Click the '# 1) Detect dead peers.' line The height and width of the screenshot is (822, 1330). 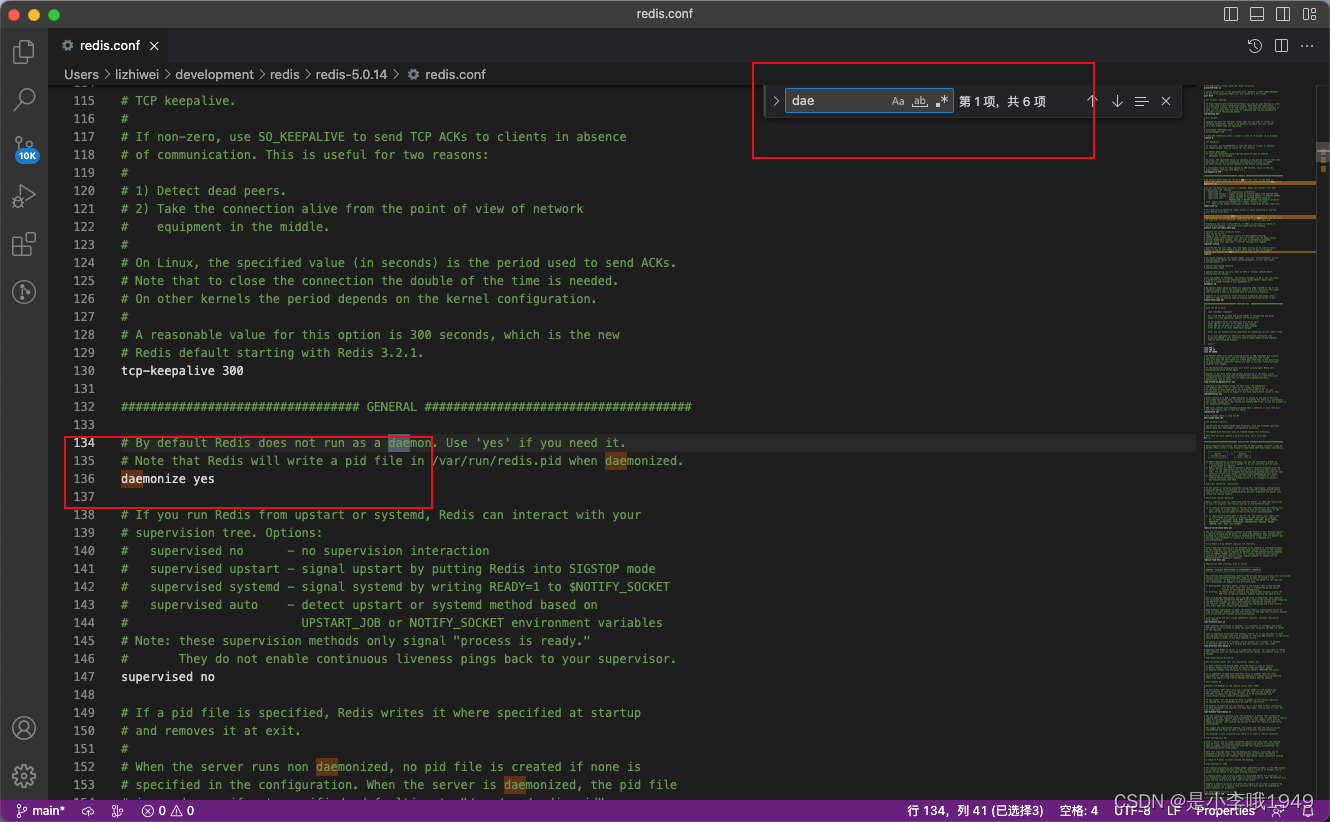(x=203, y=191)
